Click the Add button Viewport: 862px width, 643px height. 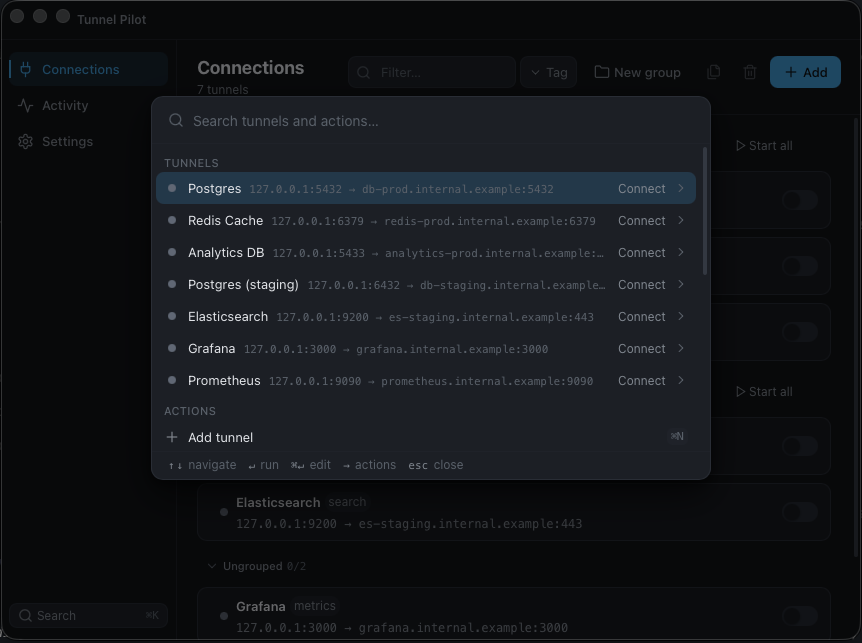[805, 72]
